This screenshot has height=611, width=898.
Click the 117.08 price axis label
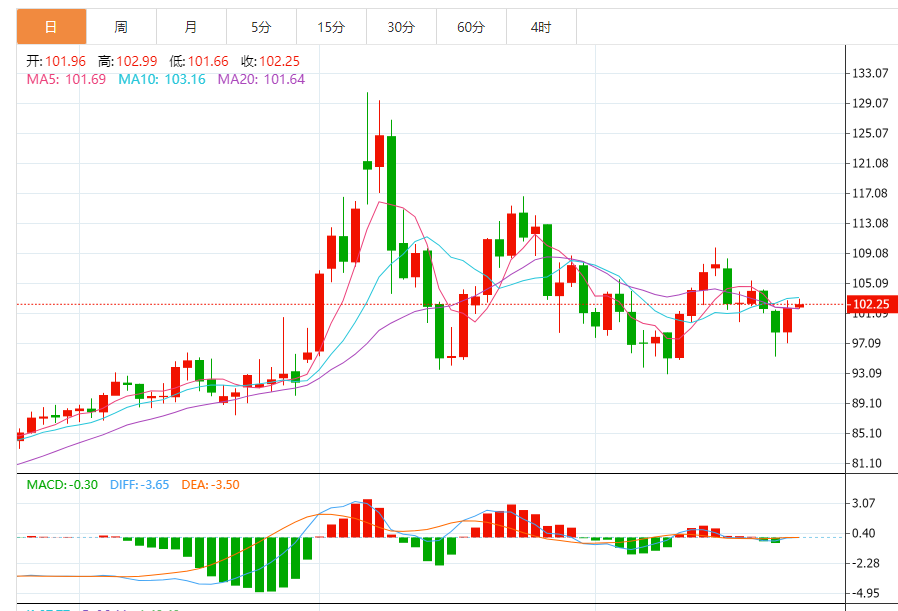[x=871, y=194]
